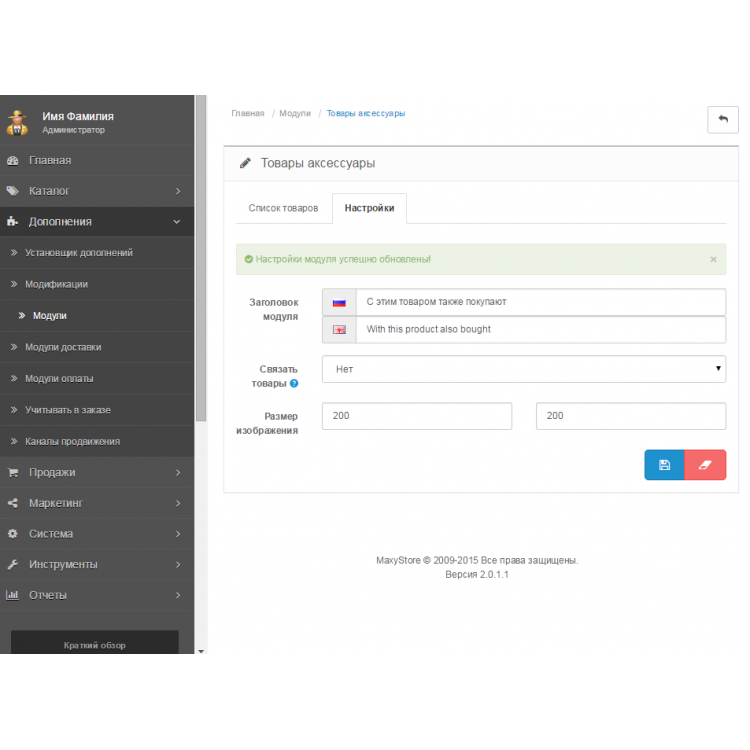Click the sidebar scrollbar down arrow
The image size is (750, 750).
(201, 651)
